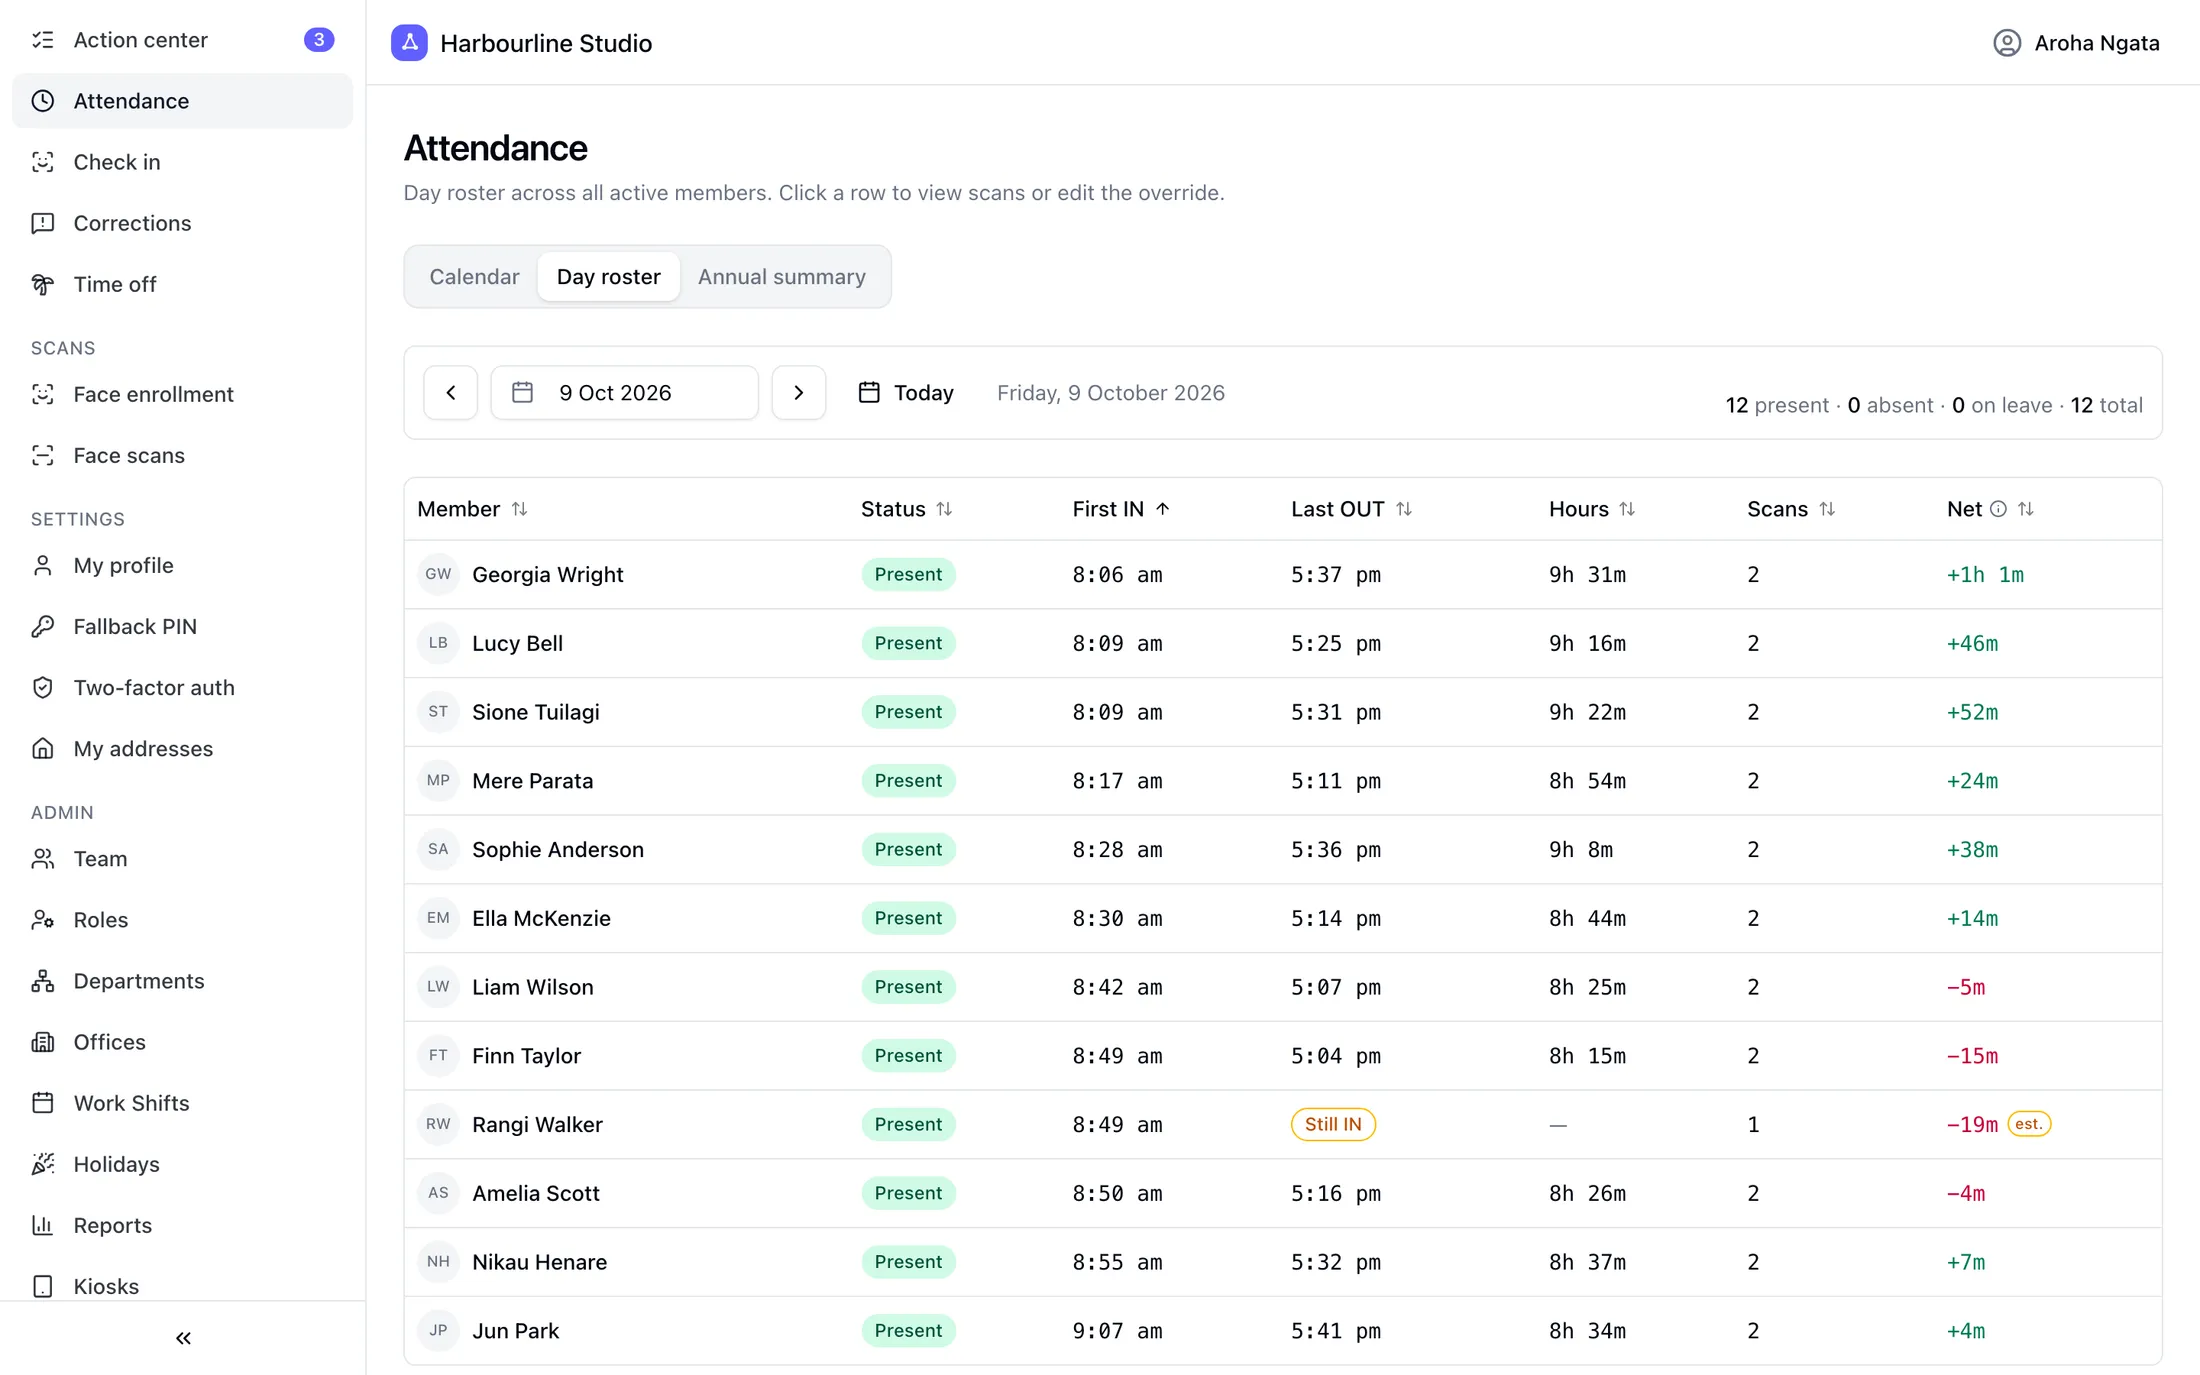Click Georgia Wright's GW avatar
The image size is (2200, 1375).
point(438,574)
